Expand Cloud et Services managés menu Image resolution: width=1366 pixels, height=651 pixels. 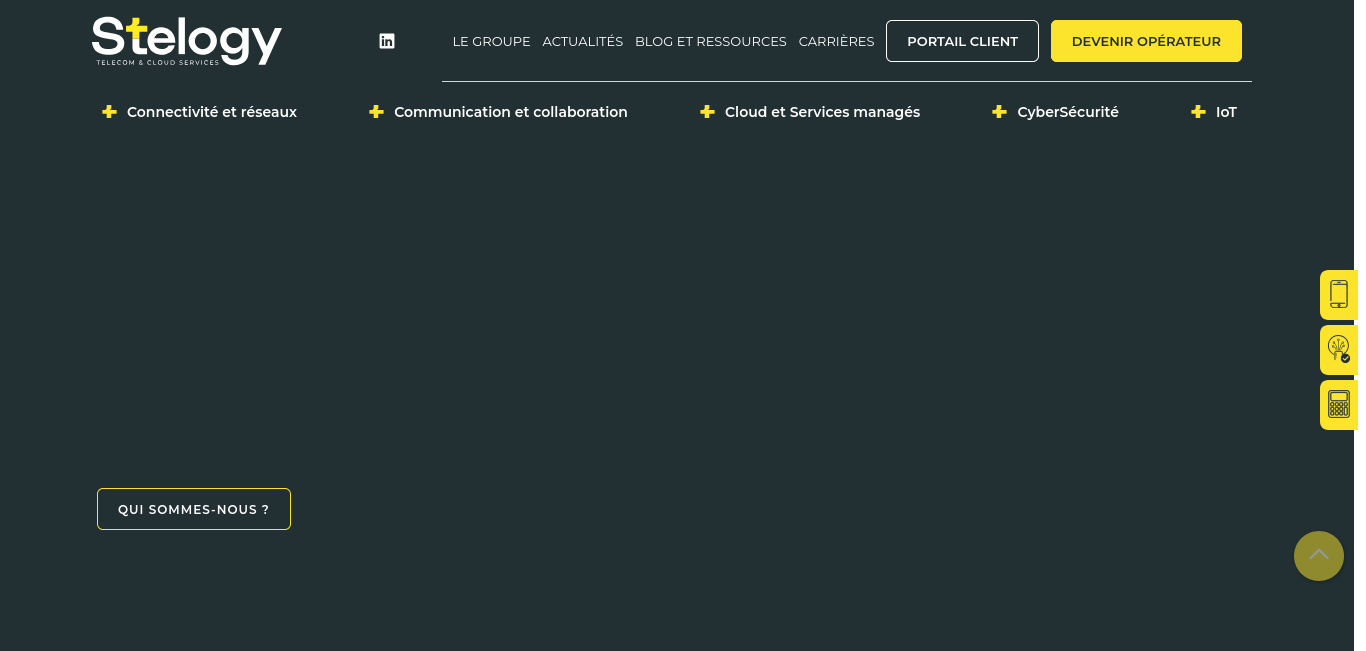pyautogui.click(x=822, y=112)
